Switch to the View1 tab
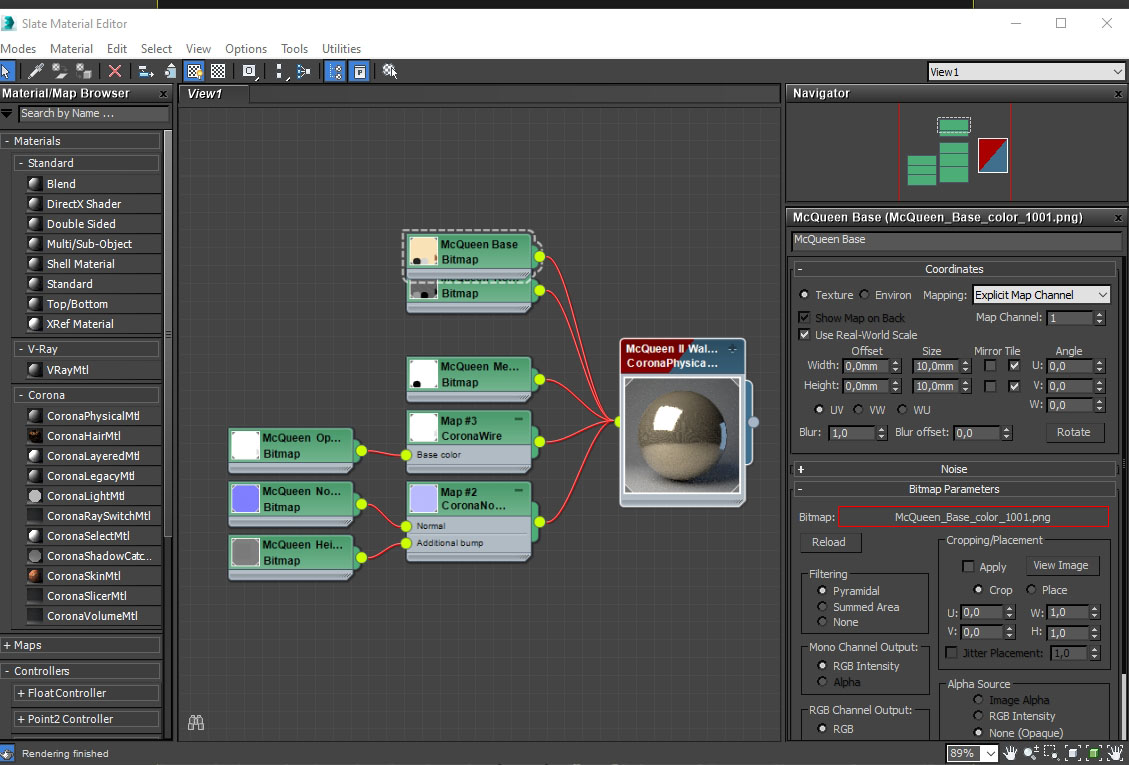The image size is (1129, 765). [x=205, y=94]
